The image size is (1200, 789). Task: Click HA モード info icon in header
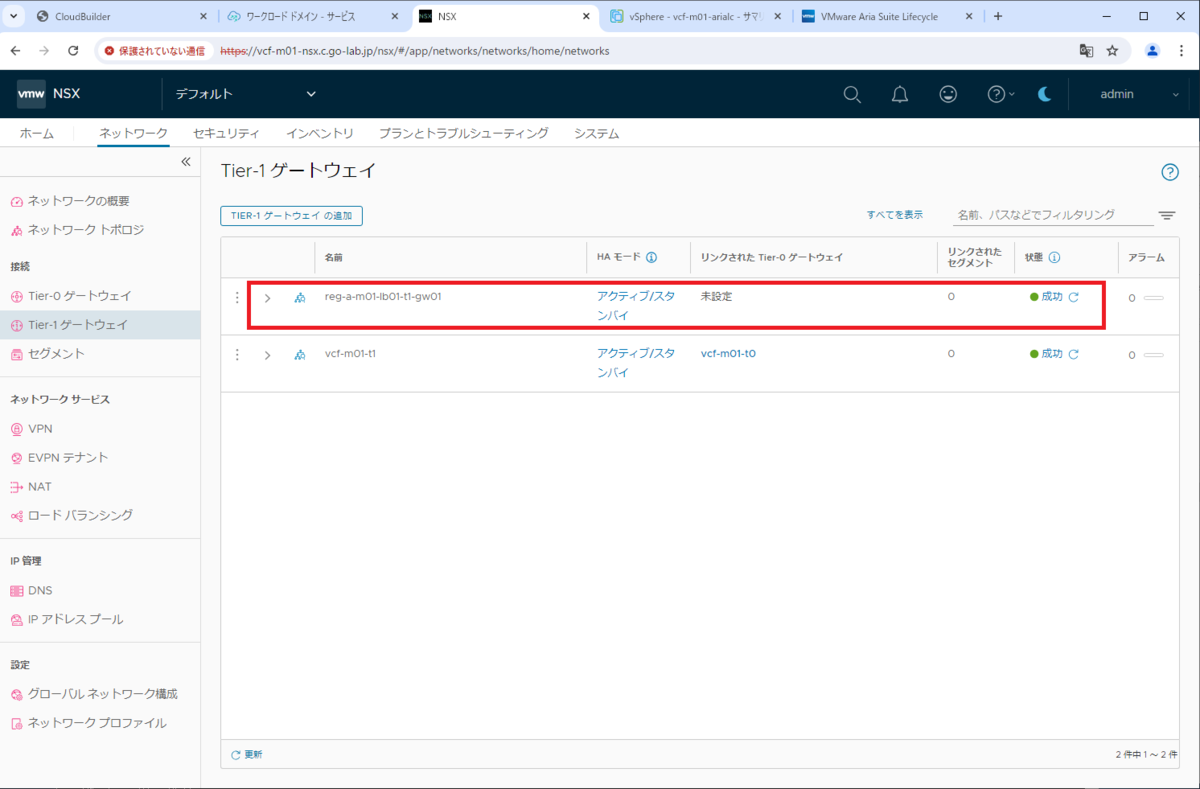pyautogui.click(x=651, y=257)
